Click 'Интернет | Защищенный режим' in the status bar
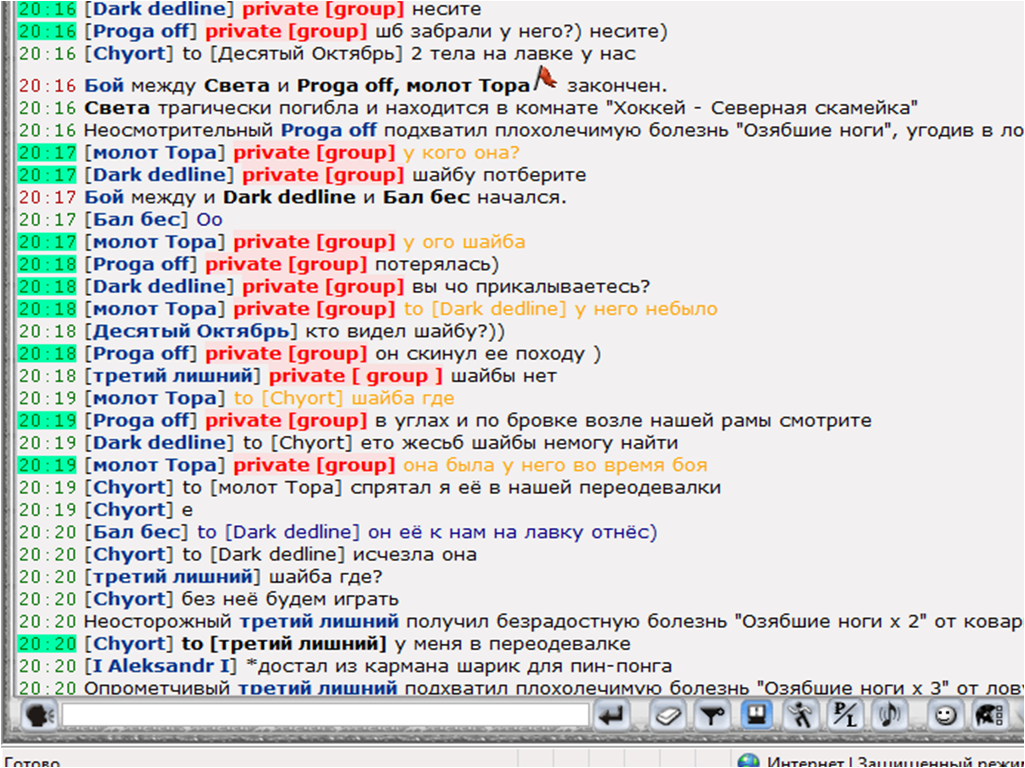This screenshot has width=1025, height=768. click(x=896, y=761)
